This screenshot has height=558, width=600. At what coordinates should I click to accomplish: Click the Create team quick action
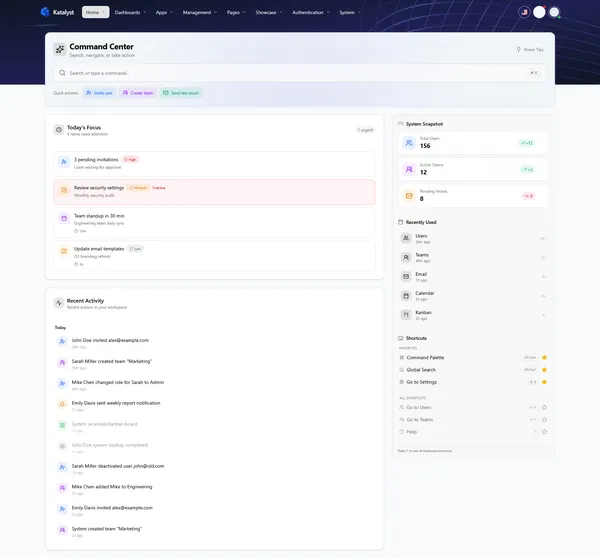tap(138, 93)
